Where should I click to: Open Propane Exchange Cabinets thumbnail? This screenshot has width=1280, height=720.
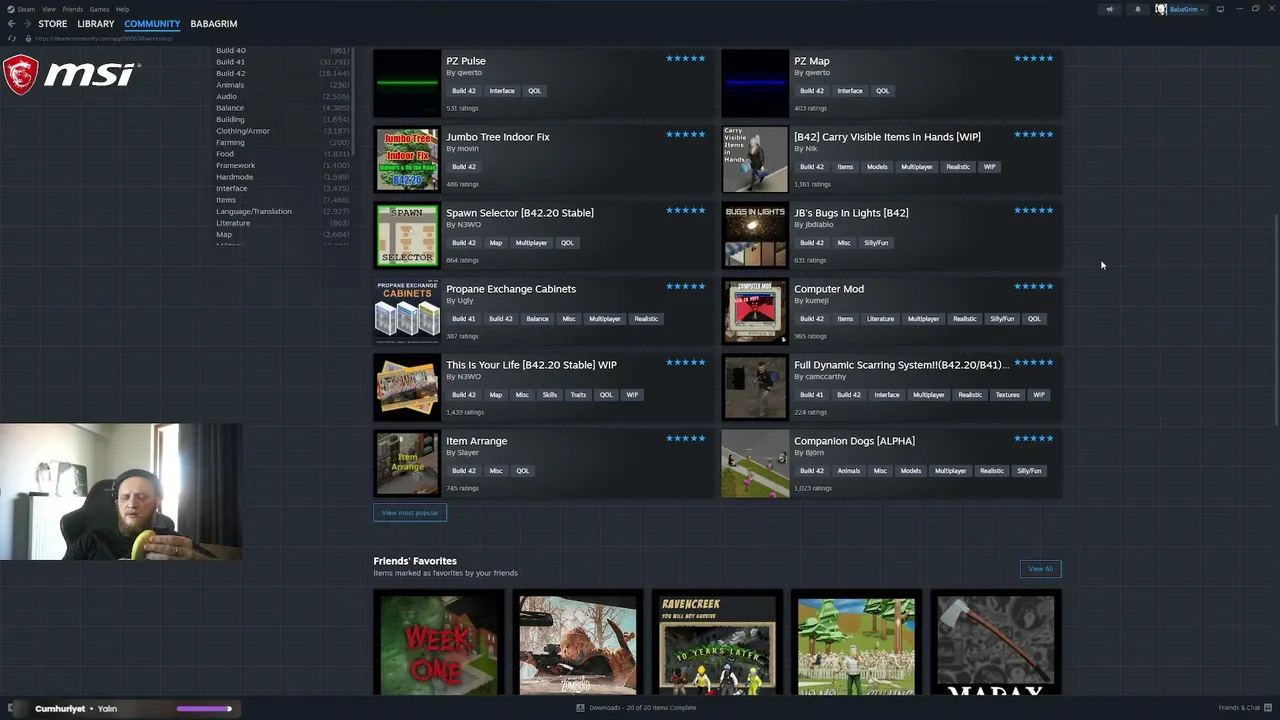[x=407, y=311]
